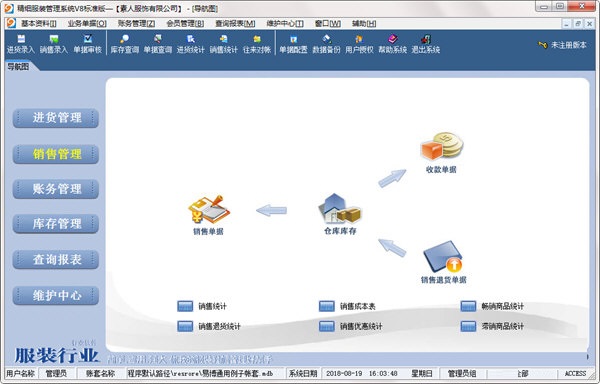Open 帮助系统 from the toolbar
The height and width of the screenshot is (384, 600).
[393, 44]
